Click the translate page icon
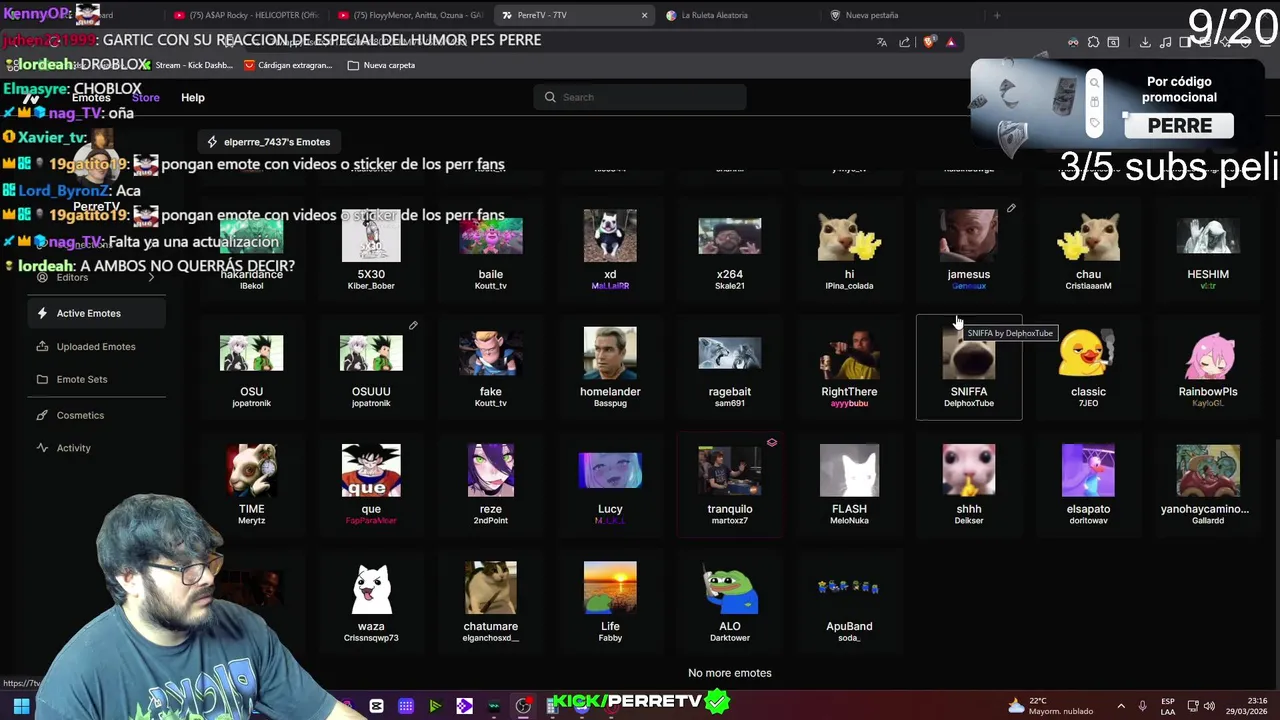1280x720 pixels. pyautogui.click(x=882, y=42)
